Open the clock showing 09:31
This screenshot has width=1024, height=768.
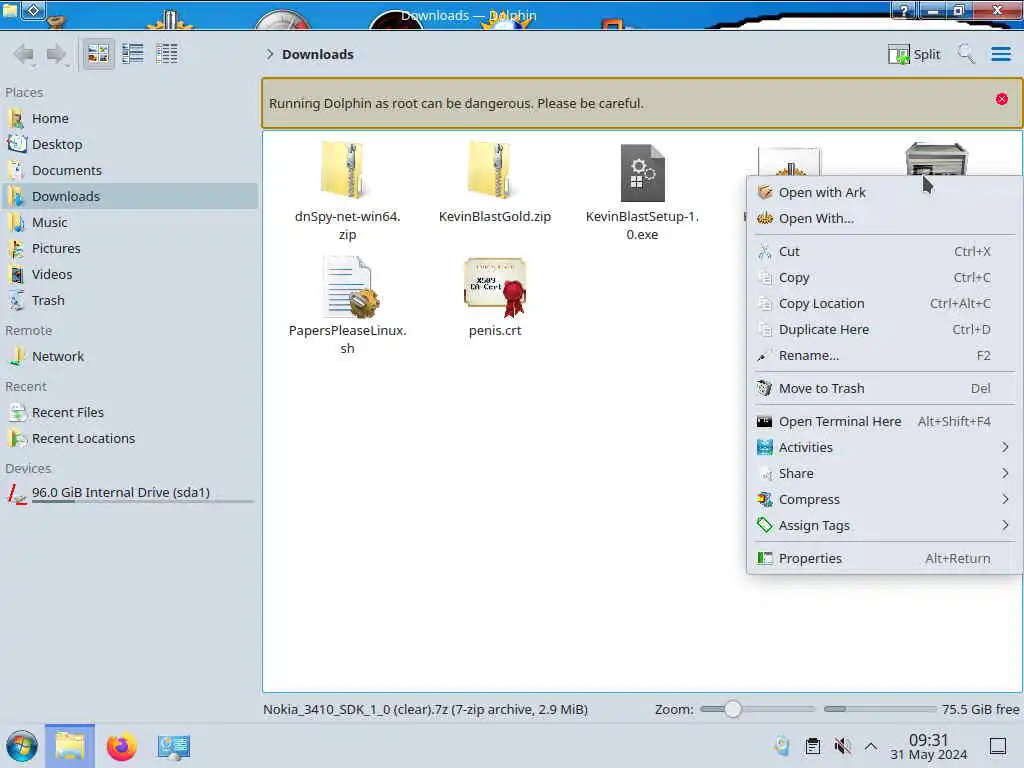pyautogui.click(x=928, y=746)
